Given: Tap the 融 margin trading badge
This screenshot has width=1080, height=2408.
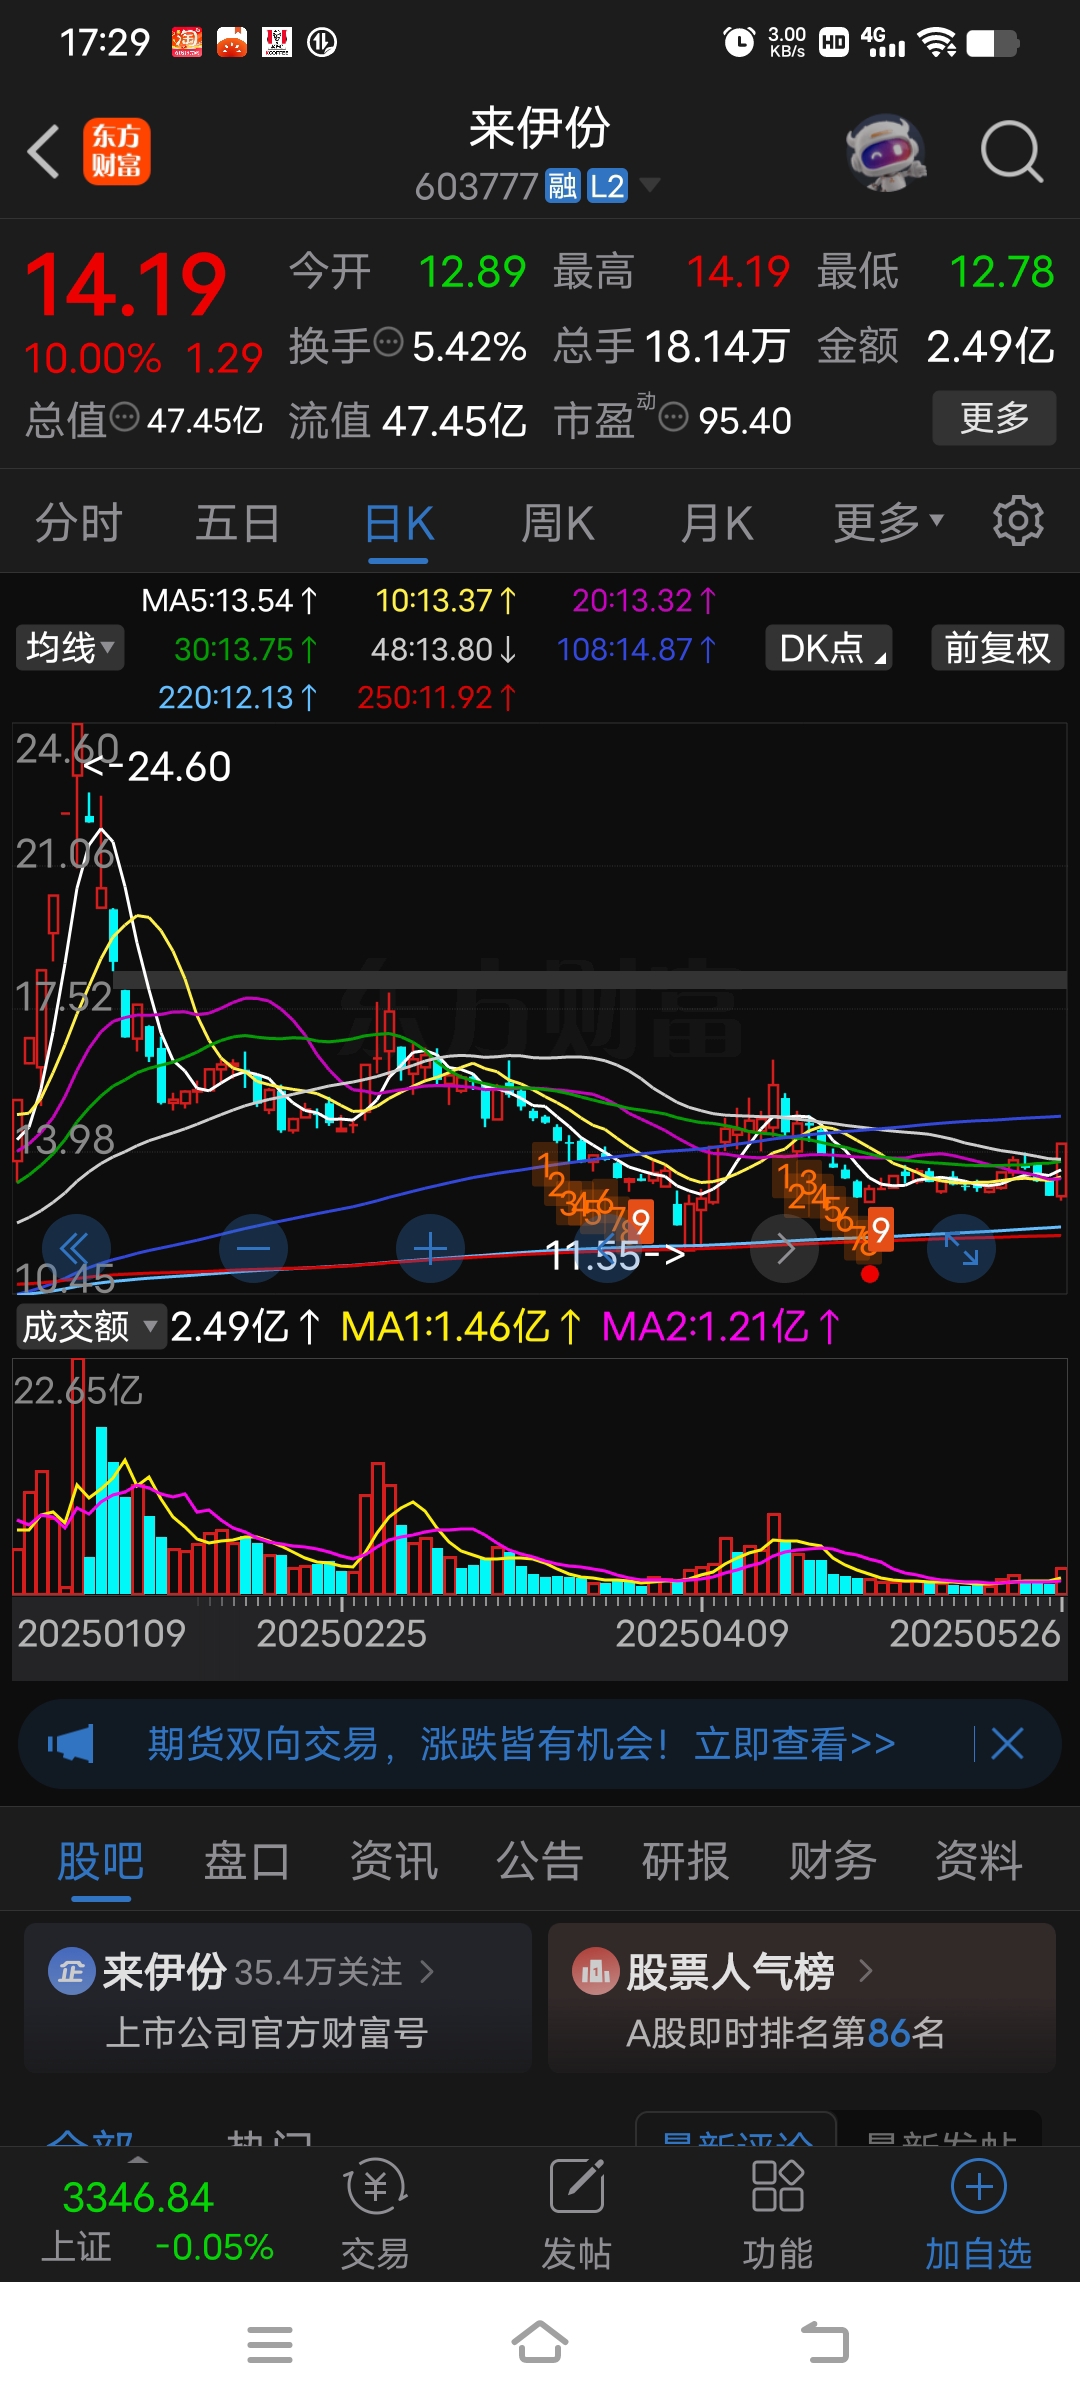Looking at the screenshot, I should tap(563, 186).
